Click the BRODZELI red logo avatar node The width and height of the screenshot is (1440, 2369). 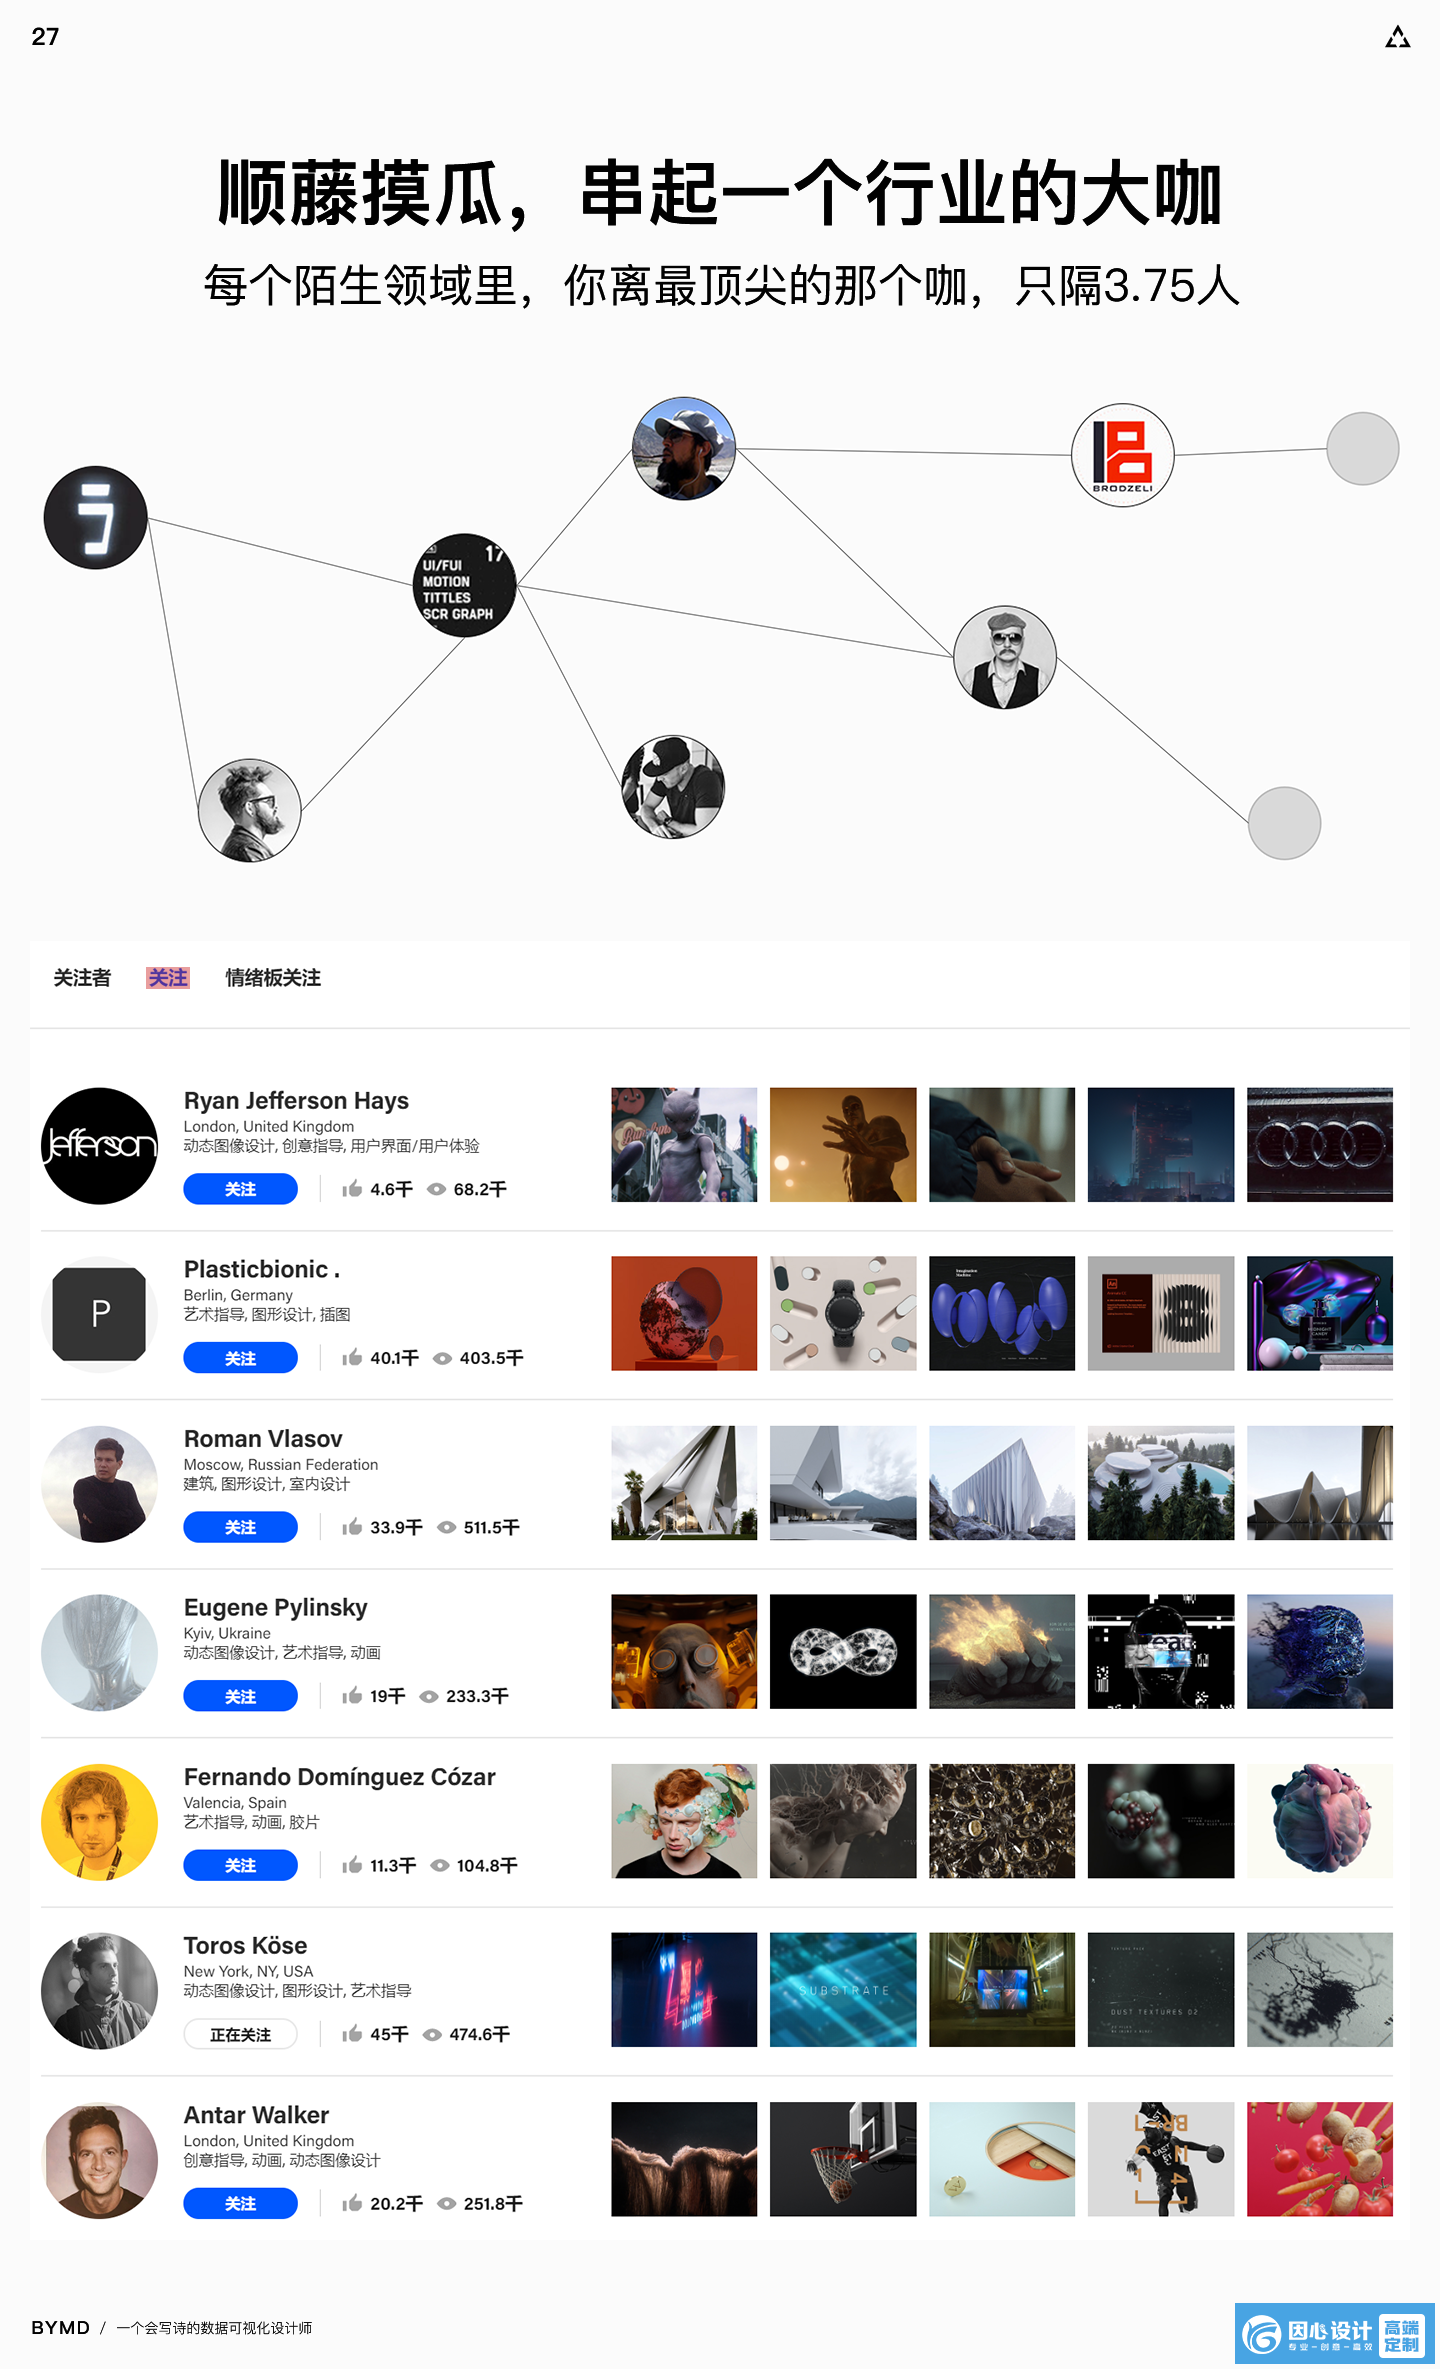[x=1122, y=455]
